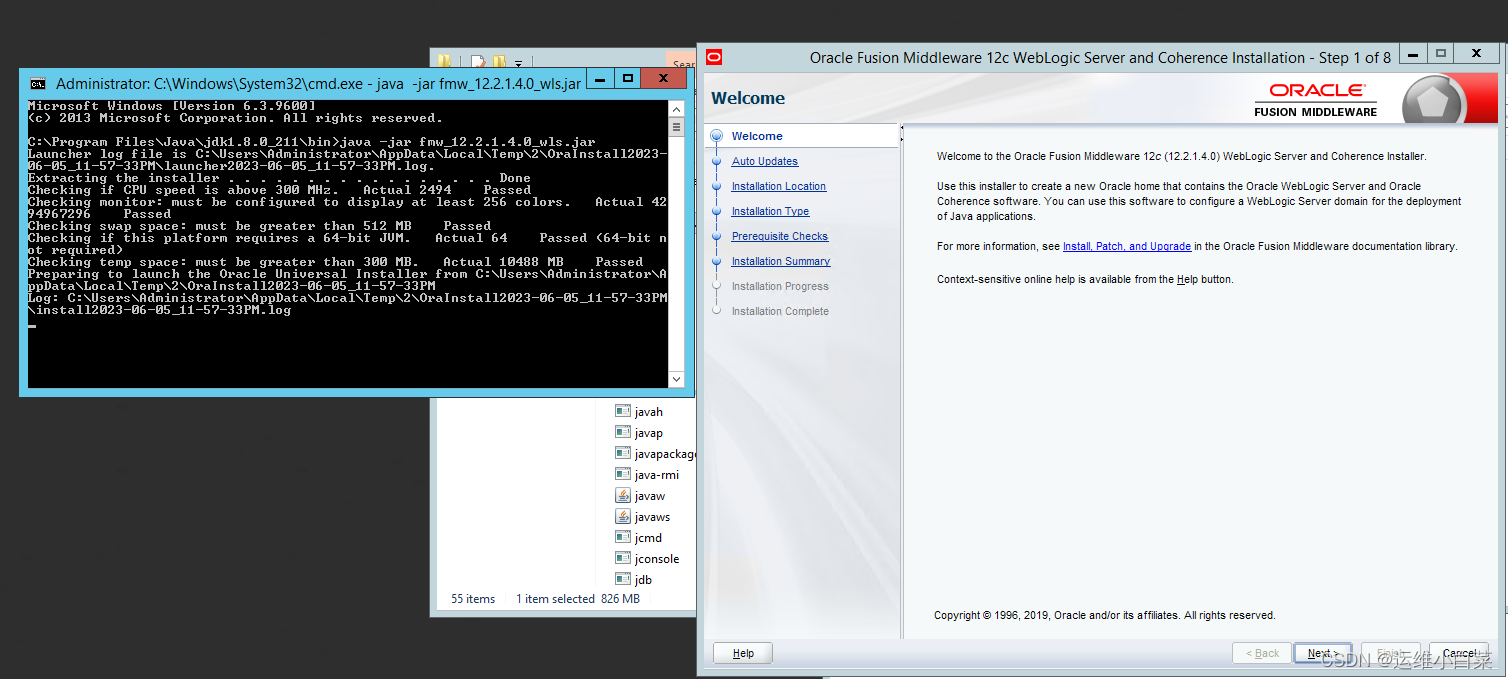Go to the Prerequisite Checks step
Screen dimensions: 1508x679
779,236
